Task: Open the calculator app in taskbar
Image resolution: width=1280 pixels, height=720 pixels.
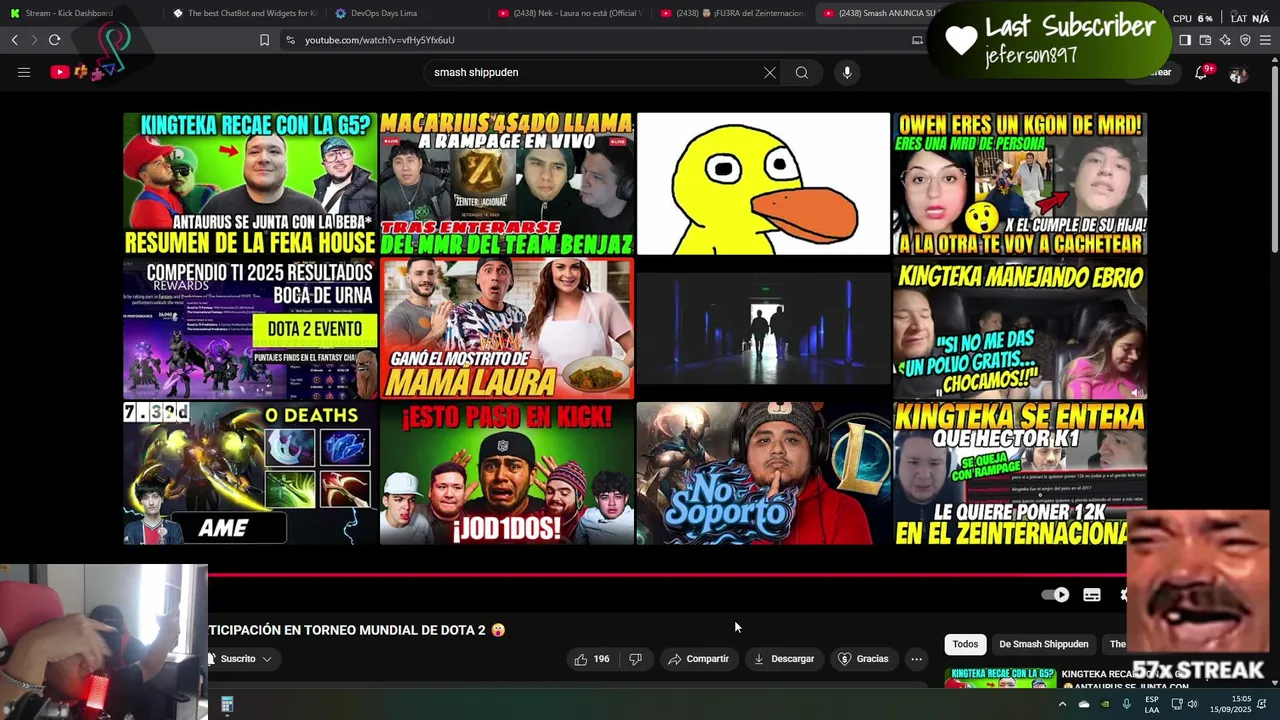Action: [x=227, y=705]
